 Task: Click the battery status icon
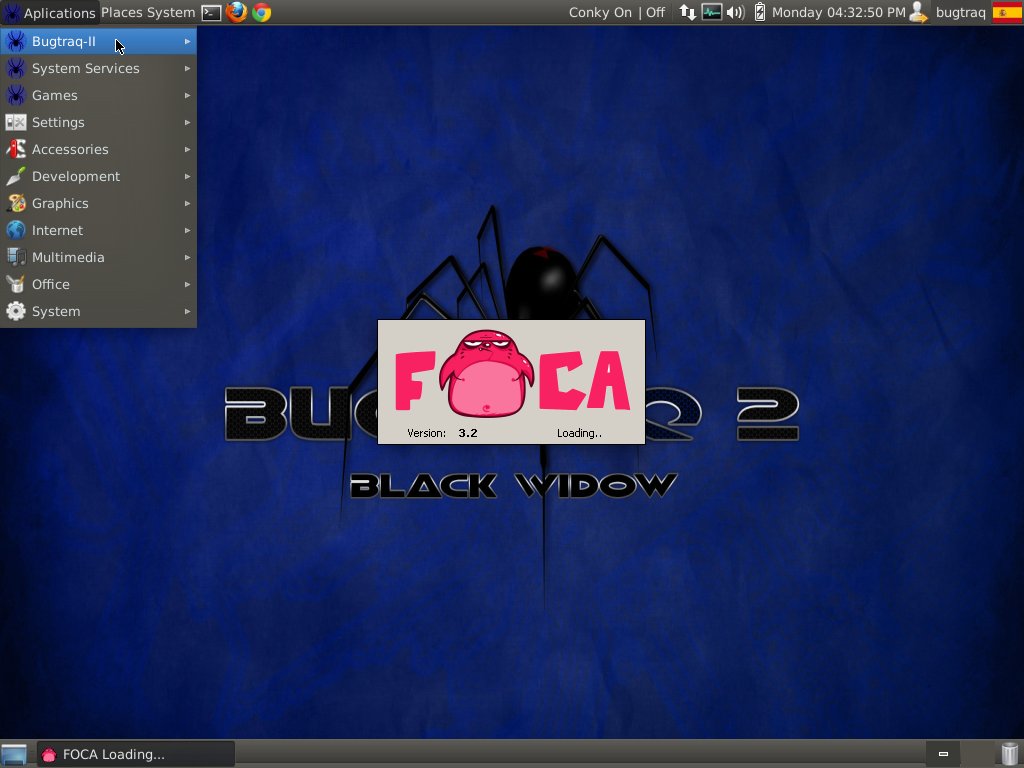[760, 12]
